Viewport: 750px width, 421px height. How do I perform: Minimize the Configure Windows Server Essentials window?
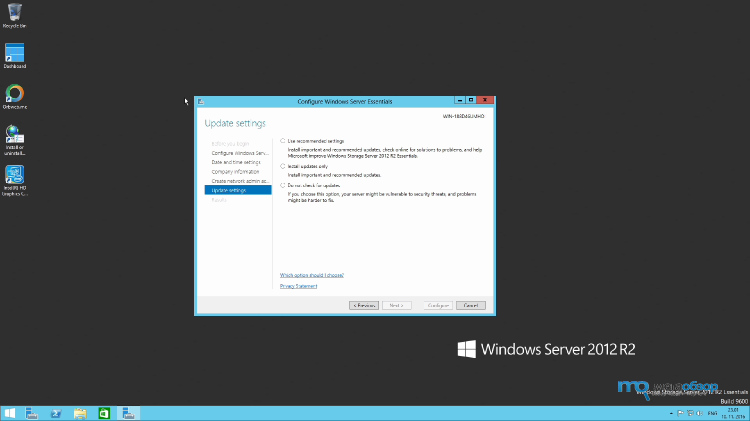[460, 100]
